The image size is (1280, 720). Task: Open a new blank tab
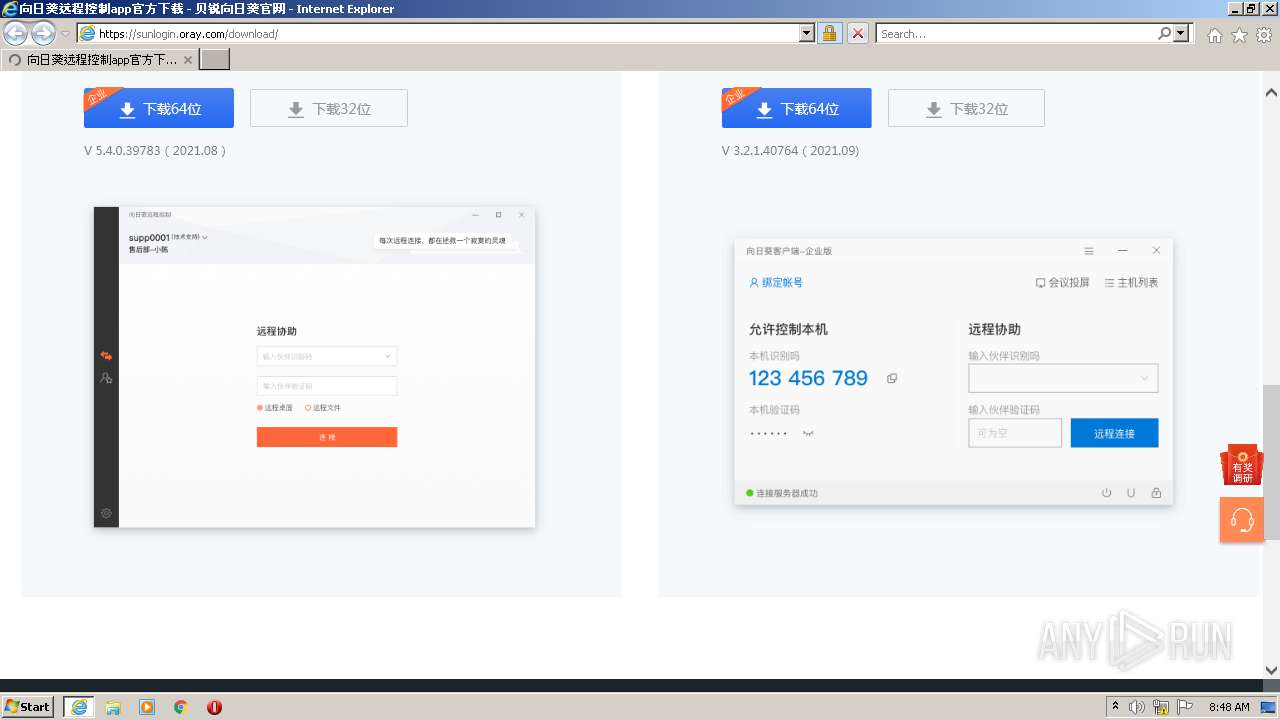click(215, 60)
